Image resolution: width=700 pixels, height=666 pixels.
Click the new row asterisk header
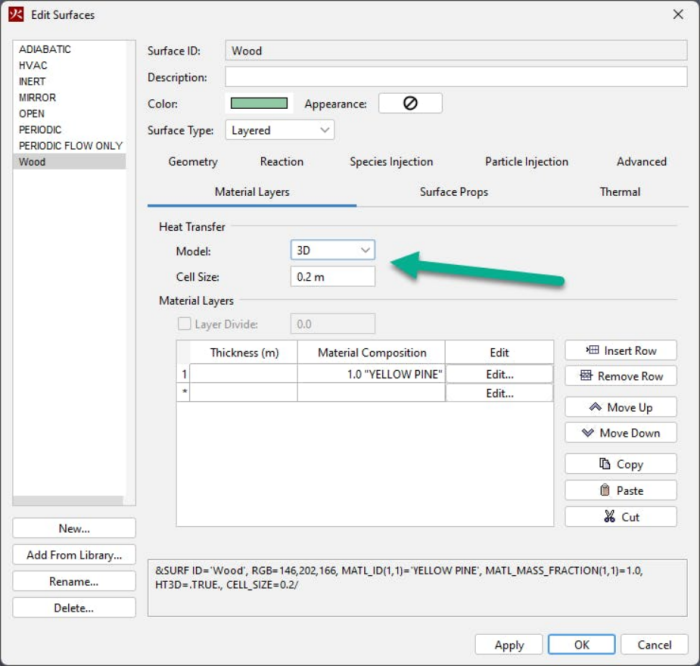(183, 393)
